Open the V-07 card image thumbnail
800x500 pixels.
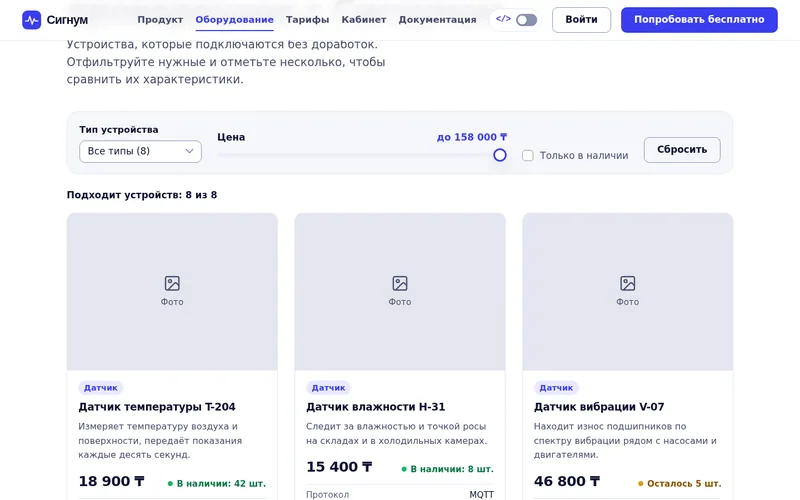pos(628,291)
